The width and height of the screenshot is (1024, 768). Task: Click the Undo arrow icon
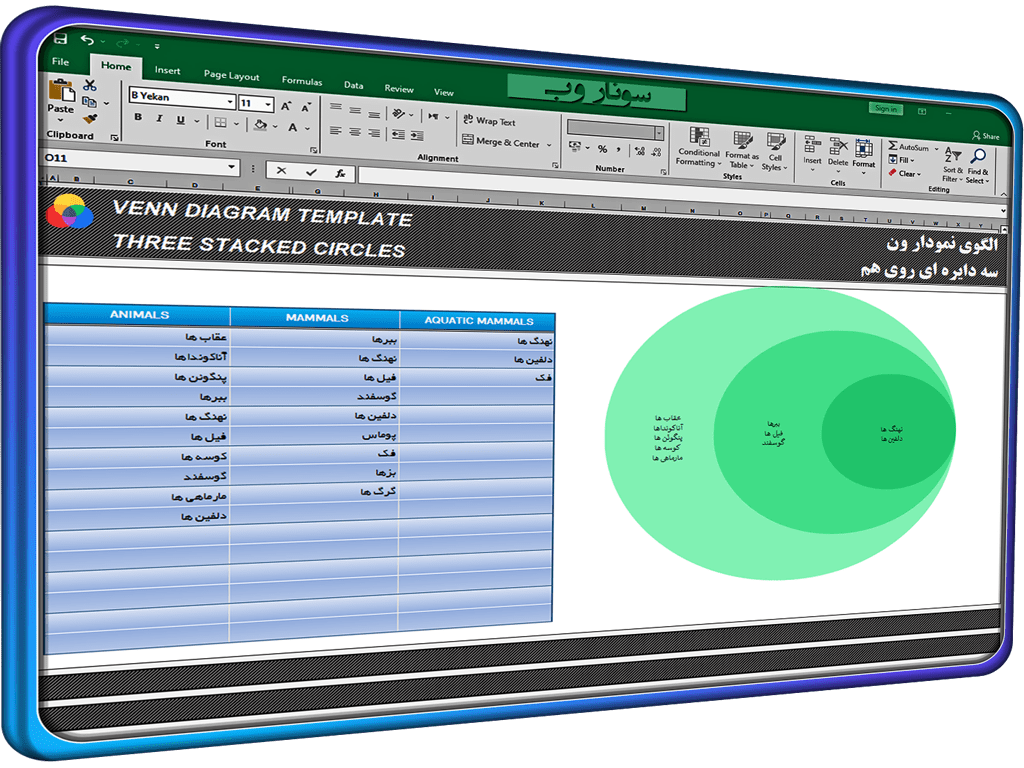87,40
